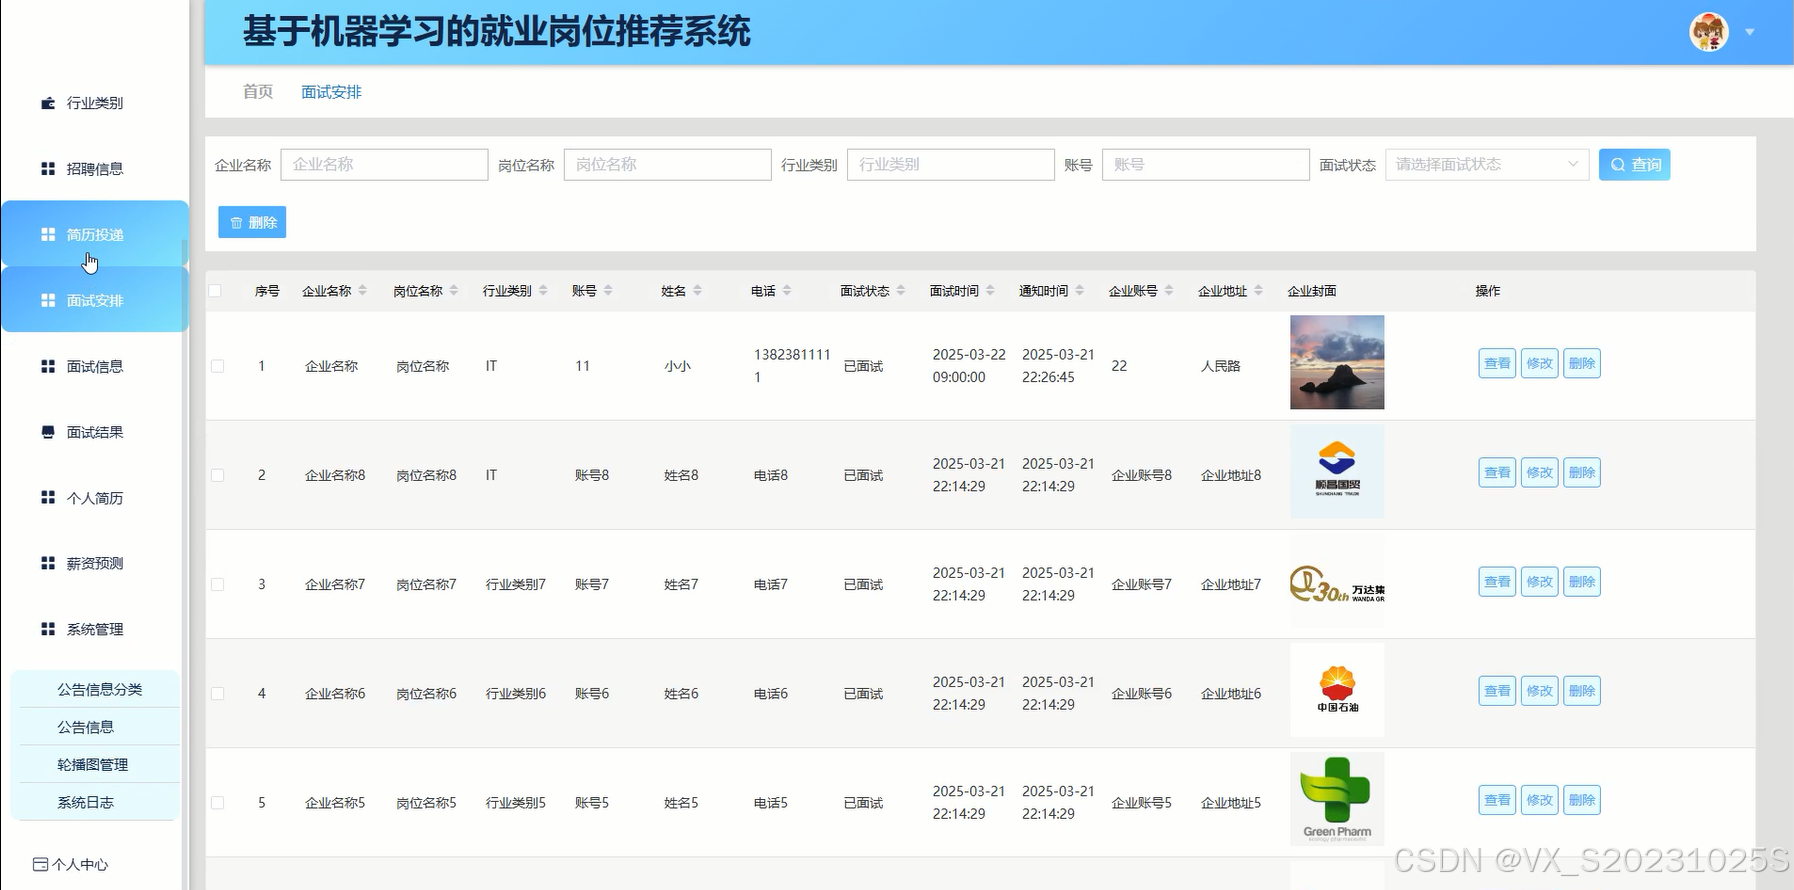
Task: Open 轮播图管理 in the sidebar submenu
Action: click(x=92, y=765)
